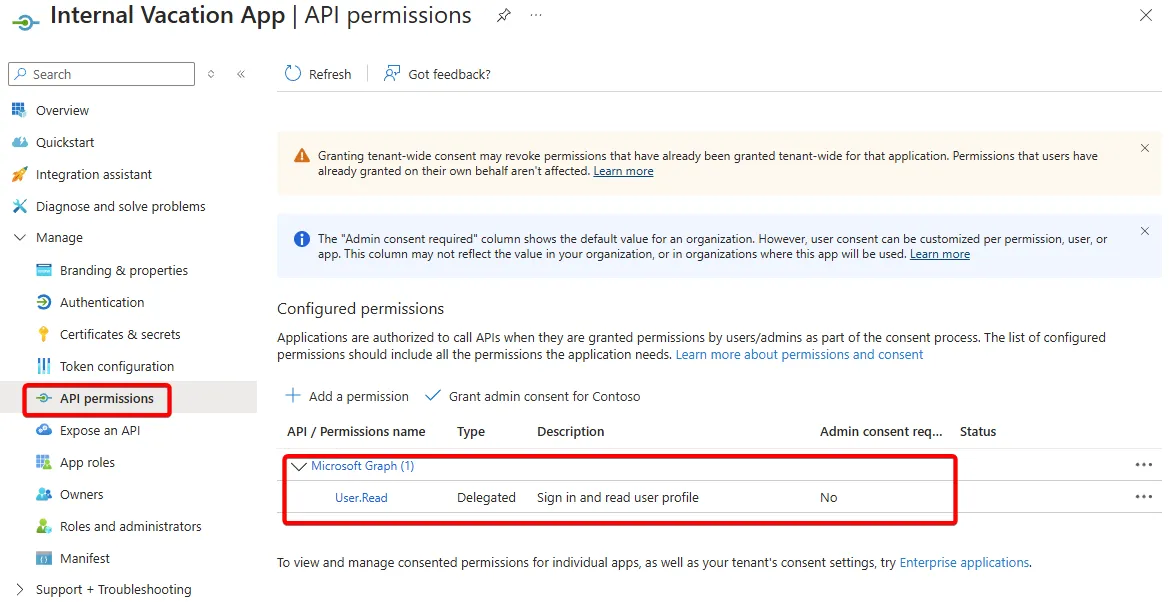Click the Status column header
Screen dimensions: 1169x602
pos(978,431)
